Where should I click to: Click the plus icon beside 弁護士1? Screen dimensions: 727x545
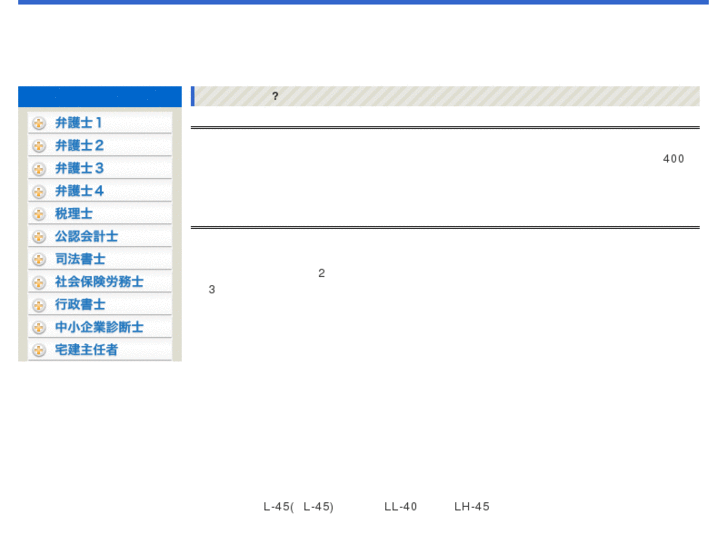coord(39,123)
